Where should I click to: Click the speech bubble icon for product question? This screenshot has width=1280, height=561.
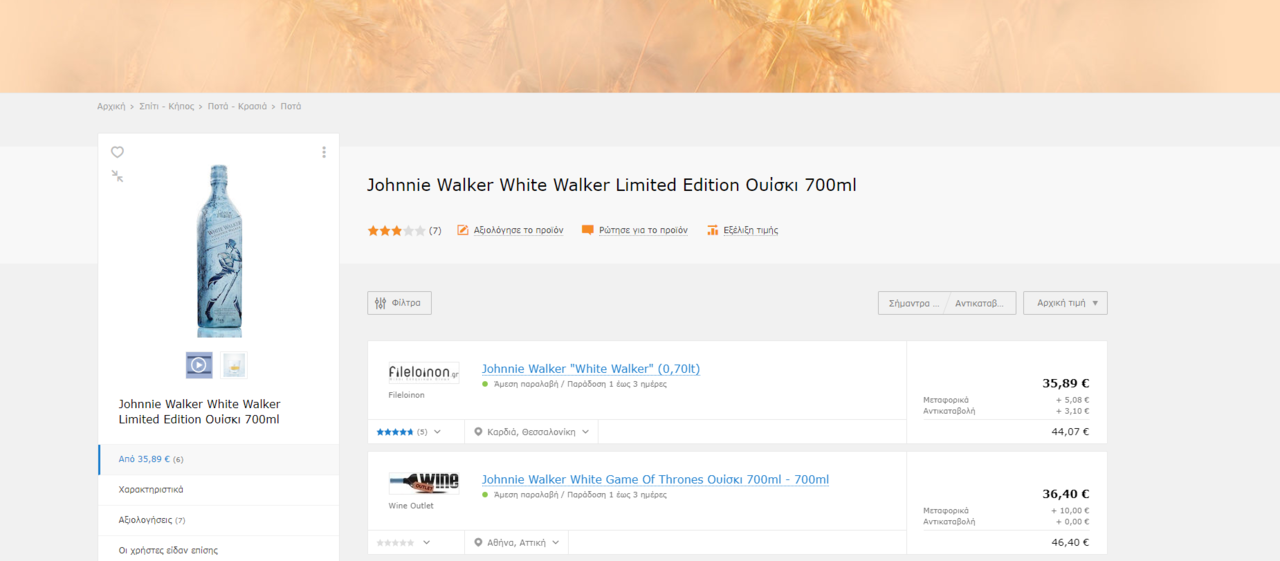point(588,230)
